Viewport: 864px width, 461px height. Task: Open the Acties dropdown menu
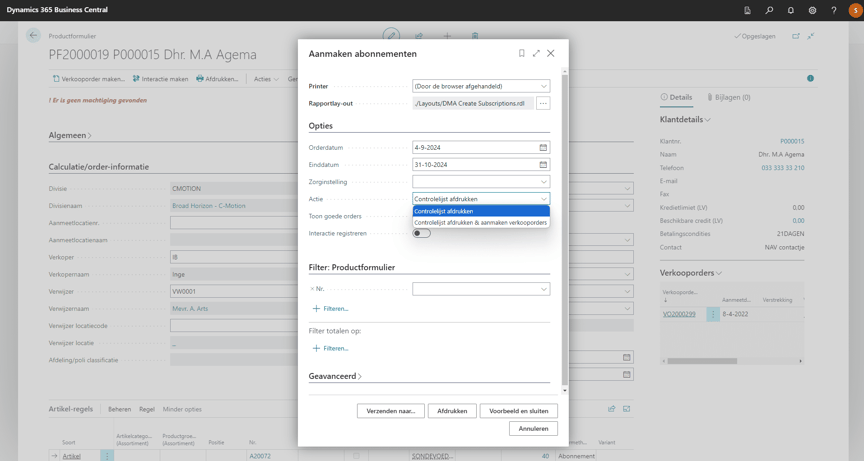click(x=266, y=79)
